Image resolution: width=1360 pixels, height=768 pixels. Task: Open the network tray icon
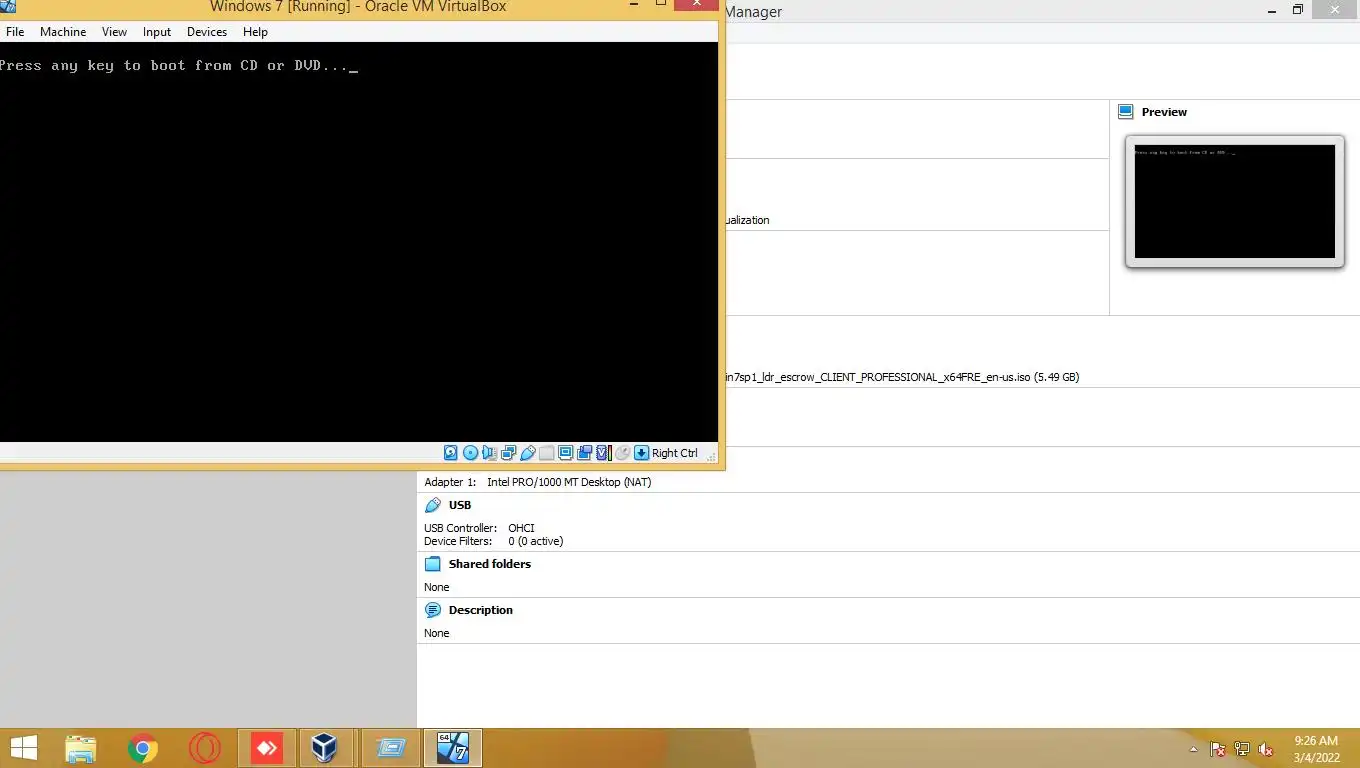tap(1242, 749)
